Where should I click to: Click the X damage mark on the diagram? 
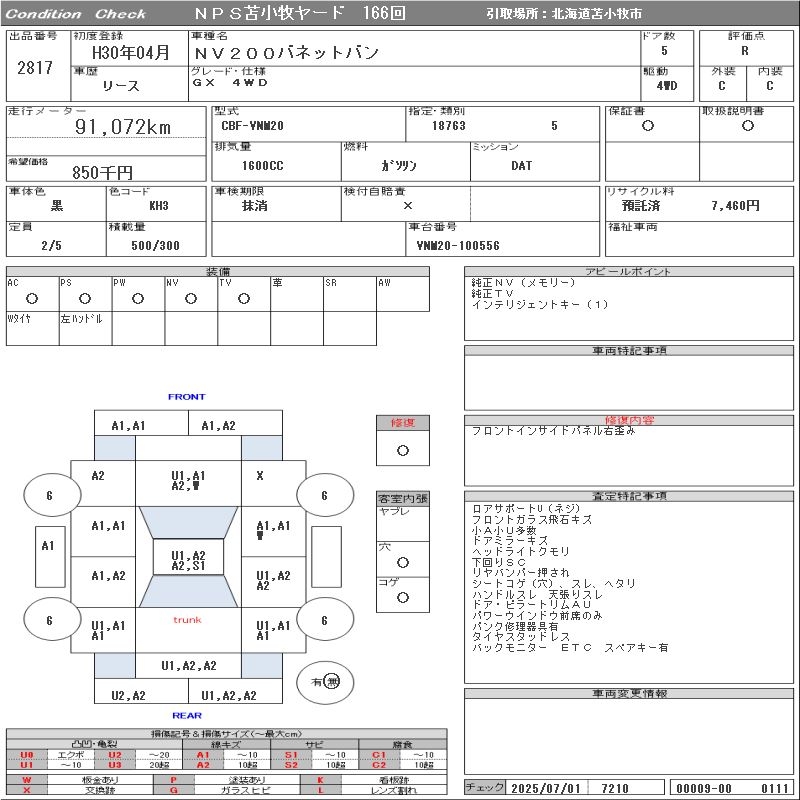[x=260, y=476]
